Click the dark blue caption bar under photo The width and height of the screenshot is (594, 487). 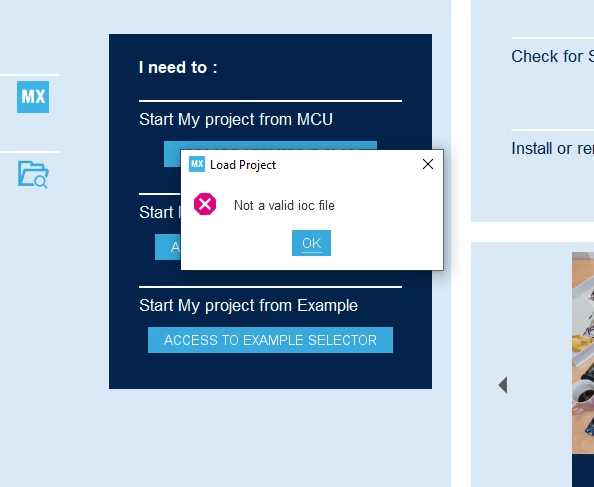pos(583,471)
